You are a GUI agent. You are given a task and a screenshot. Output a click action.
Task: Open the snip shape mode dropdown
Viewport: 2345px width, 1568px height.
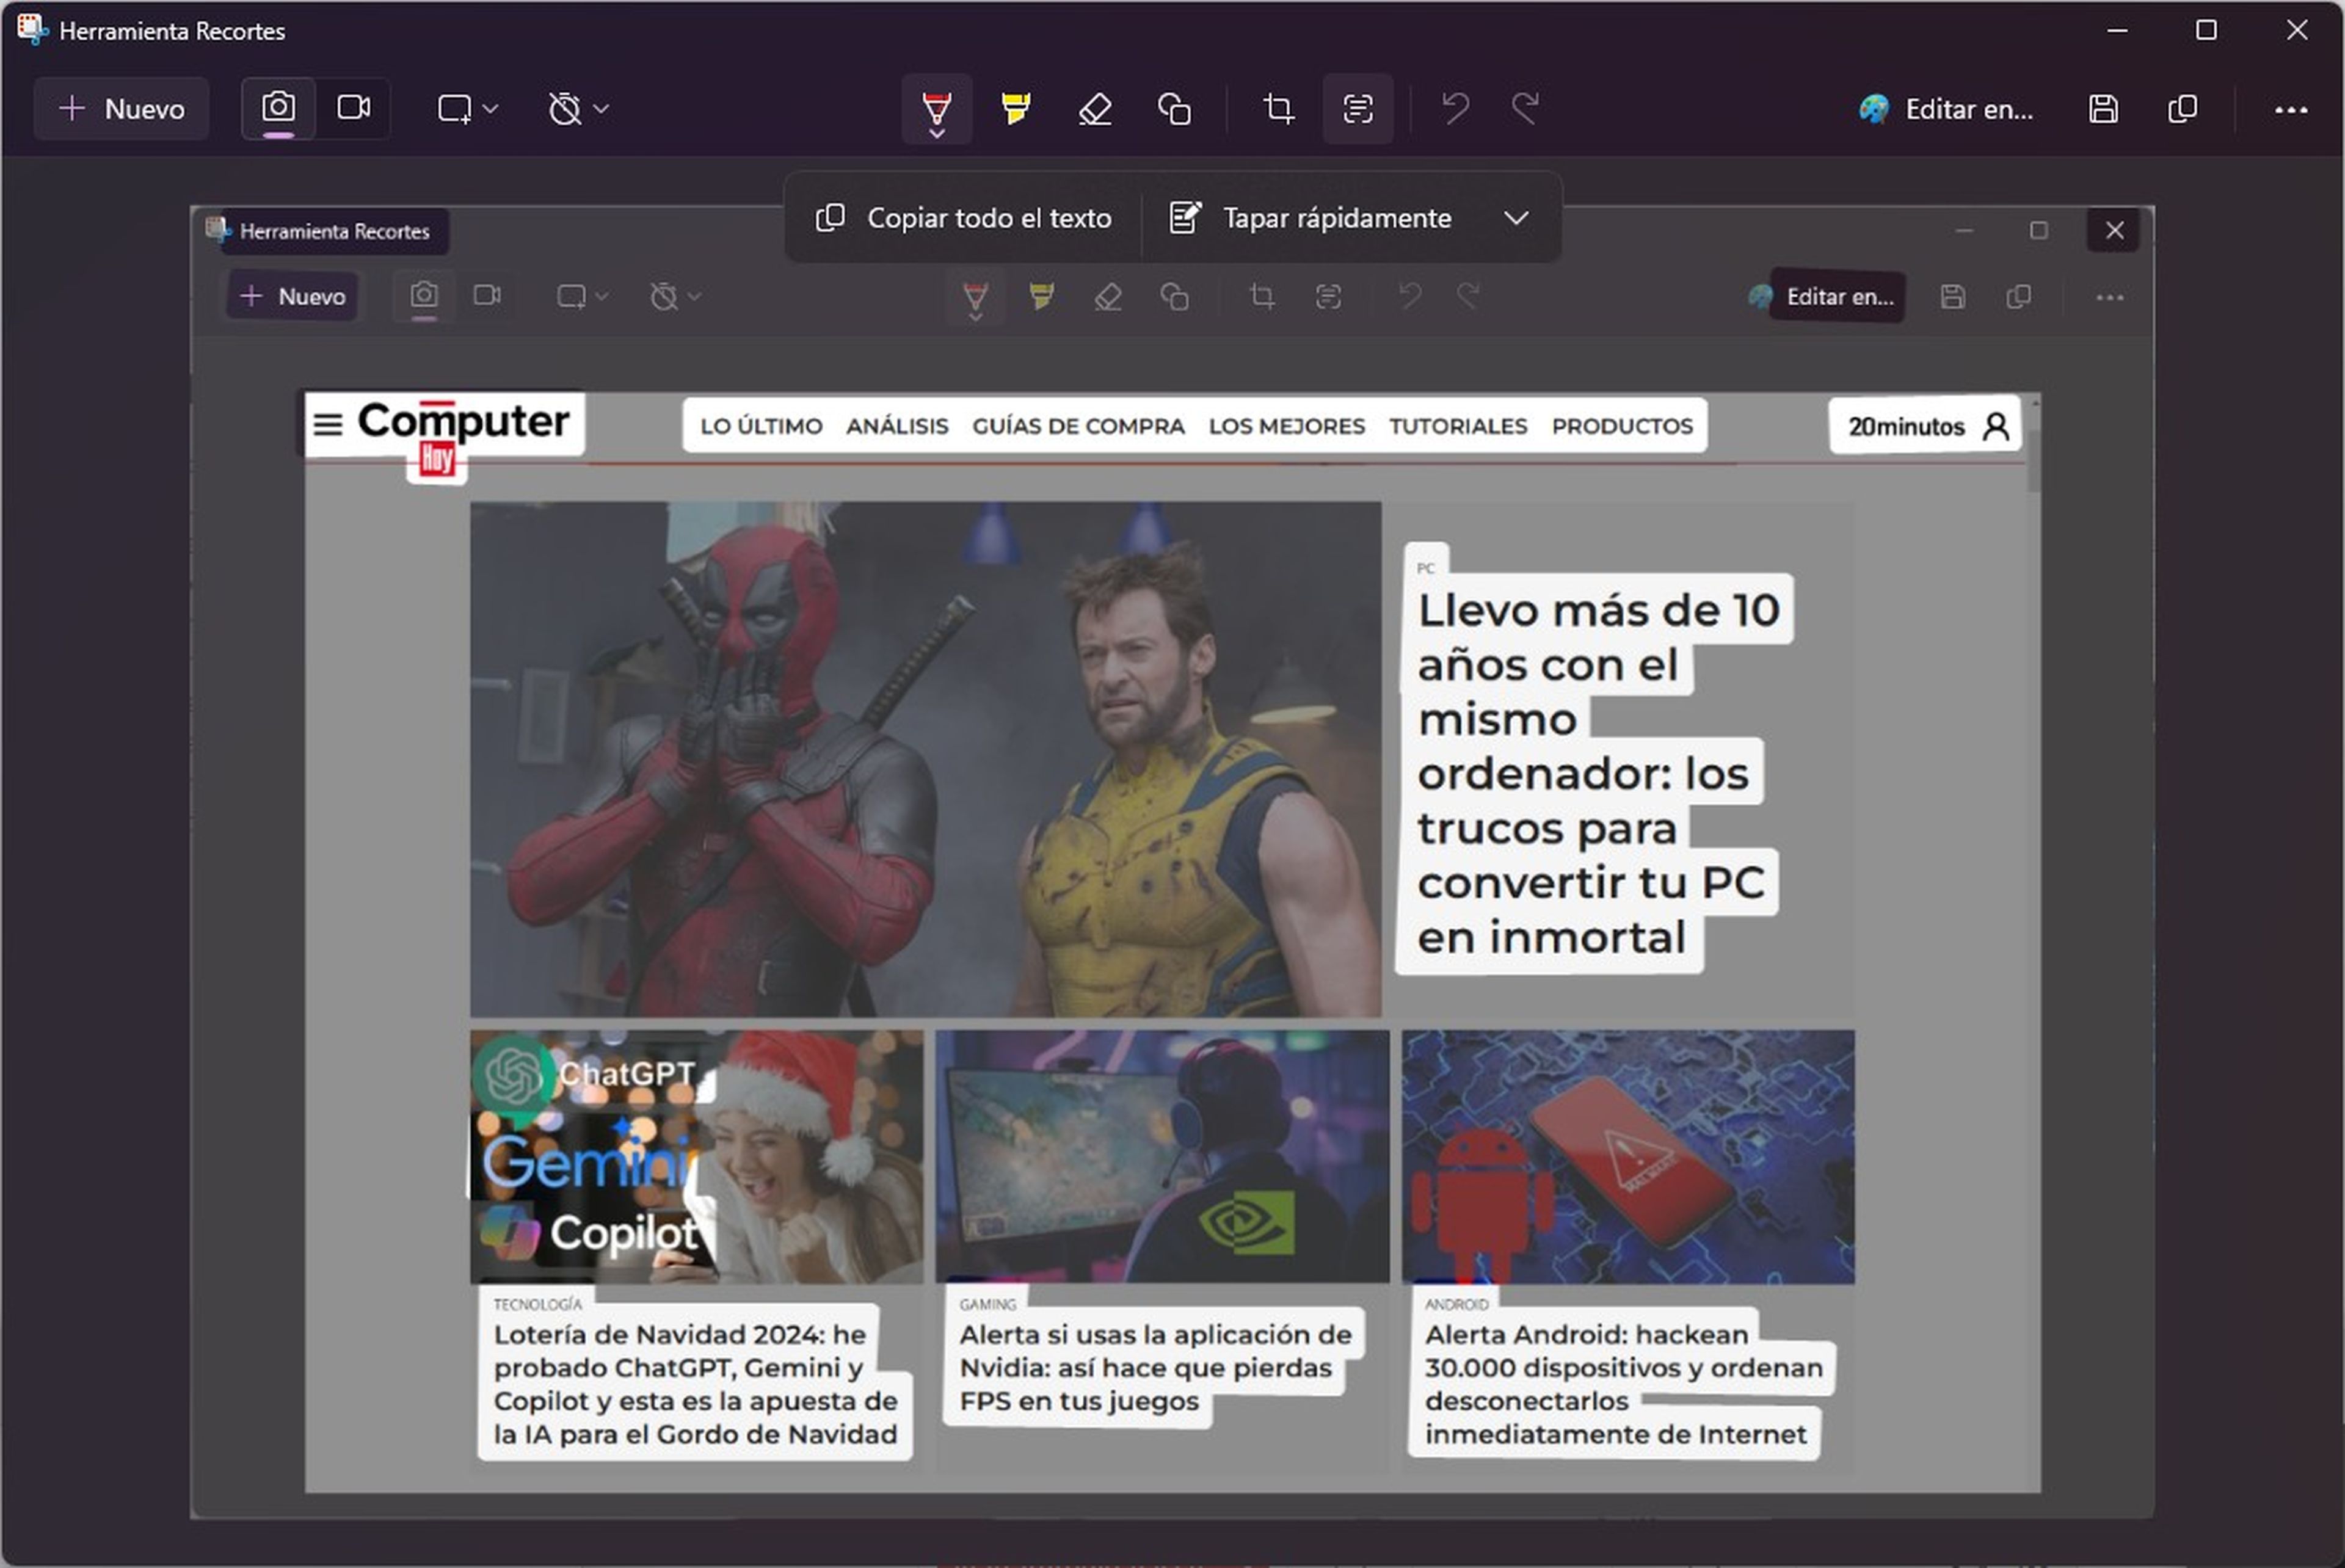(467, 108)
